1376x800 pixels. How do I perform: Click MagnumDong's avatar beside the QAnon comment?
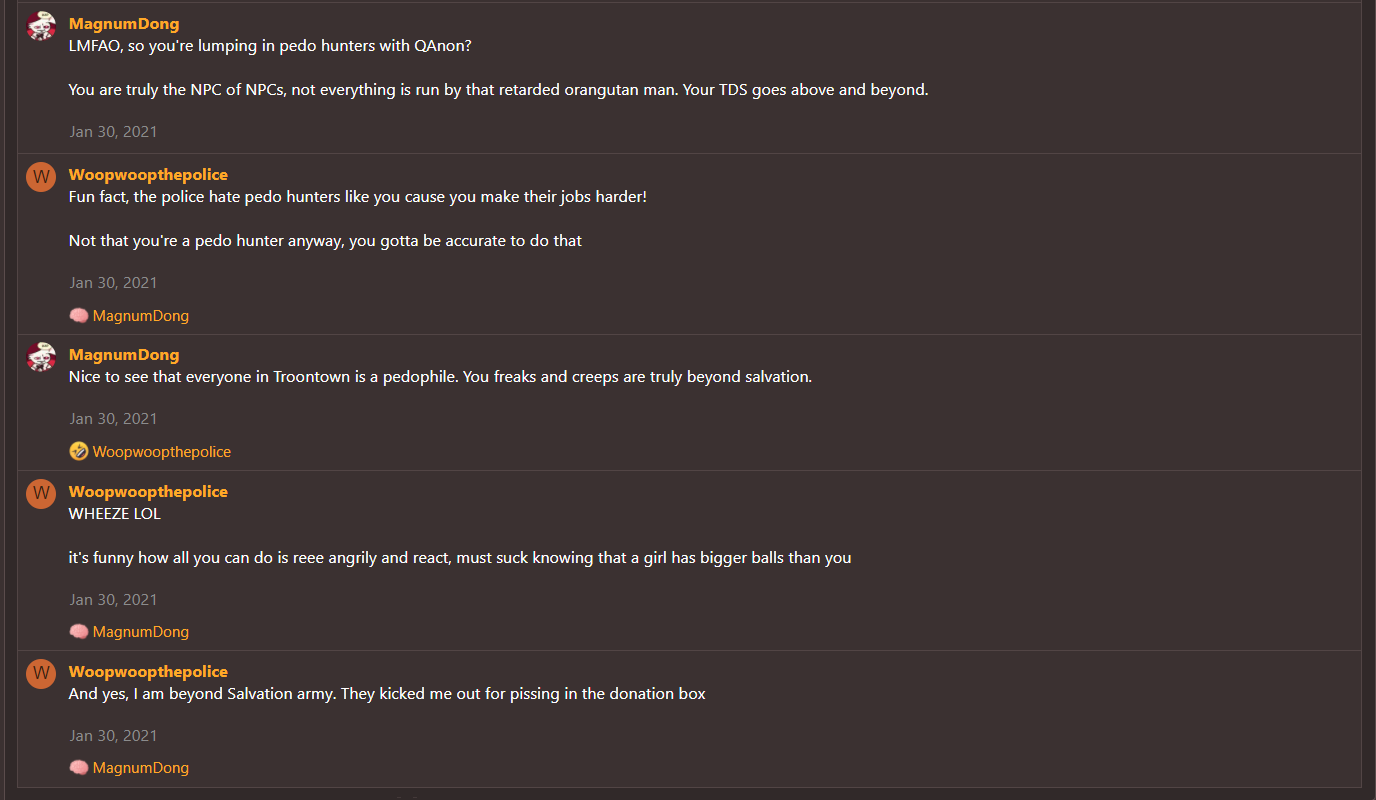click(x=41, y=26)
